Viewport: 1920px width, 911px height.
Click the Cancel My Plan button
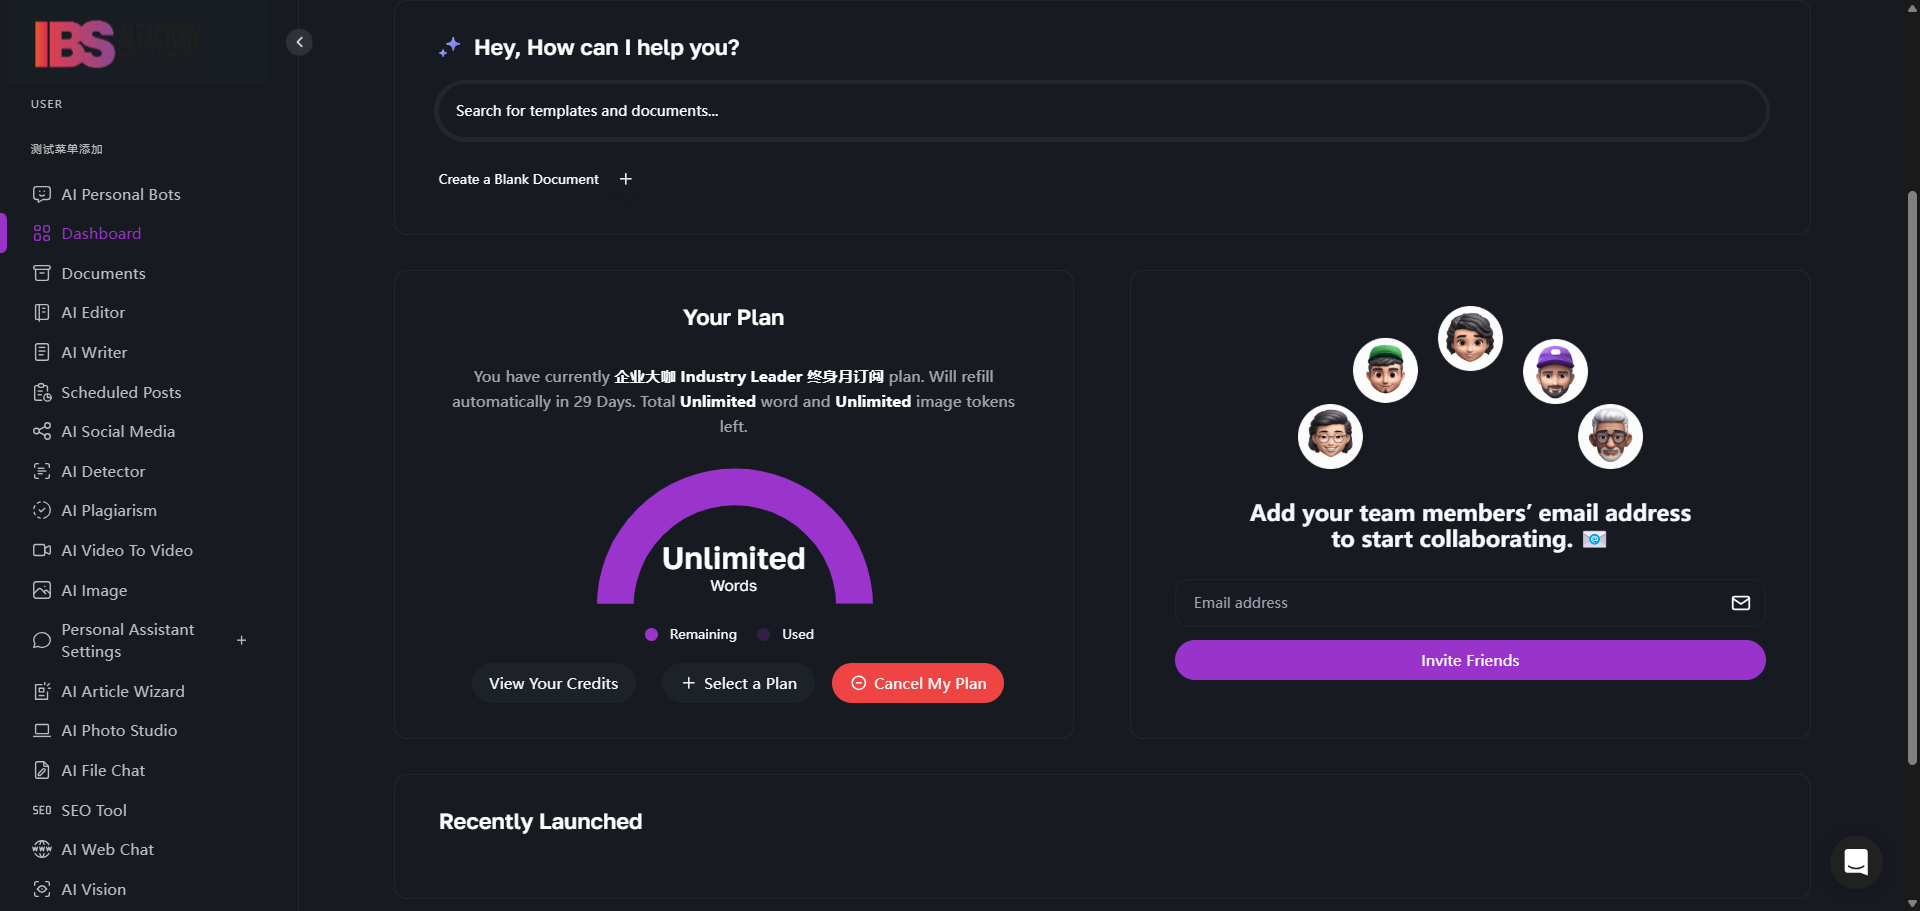pyautogui.click(x=917, y=683)
